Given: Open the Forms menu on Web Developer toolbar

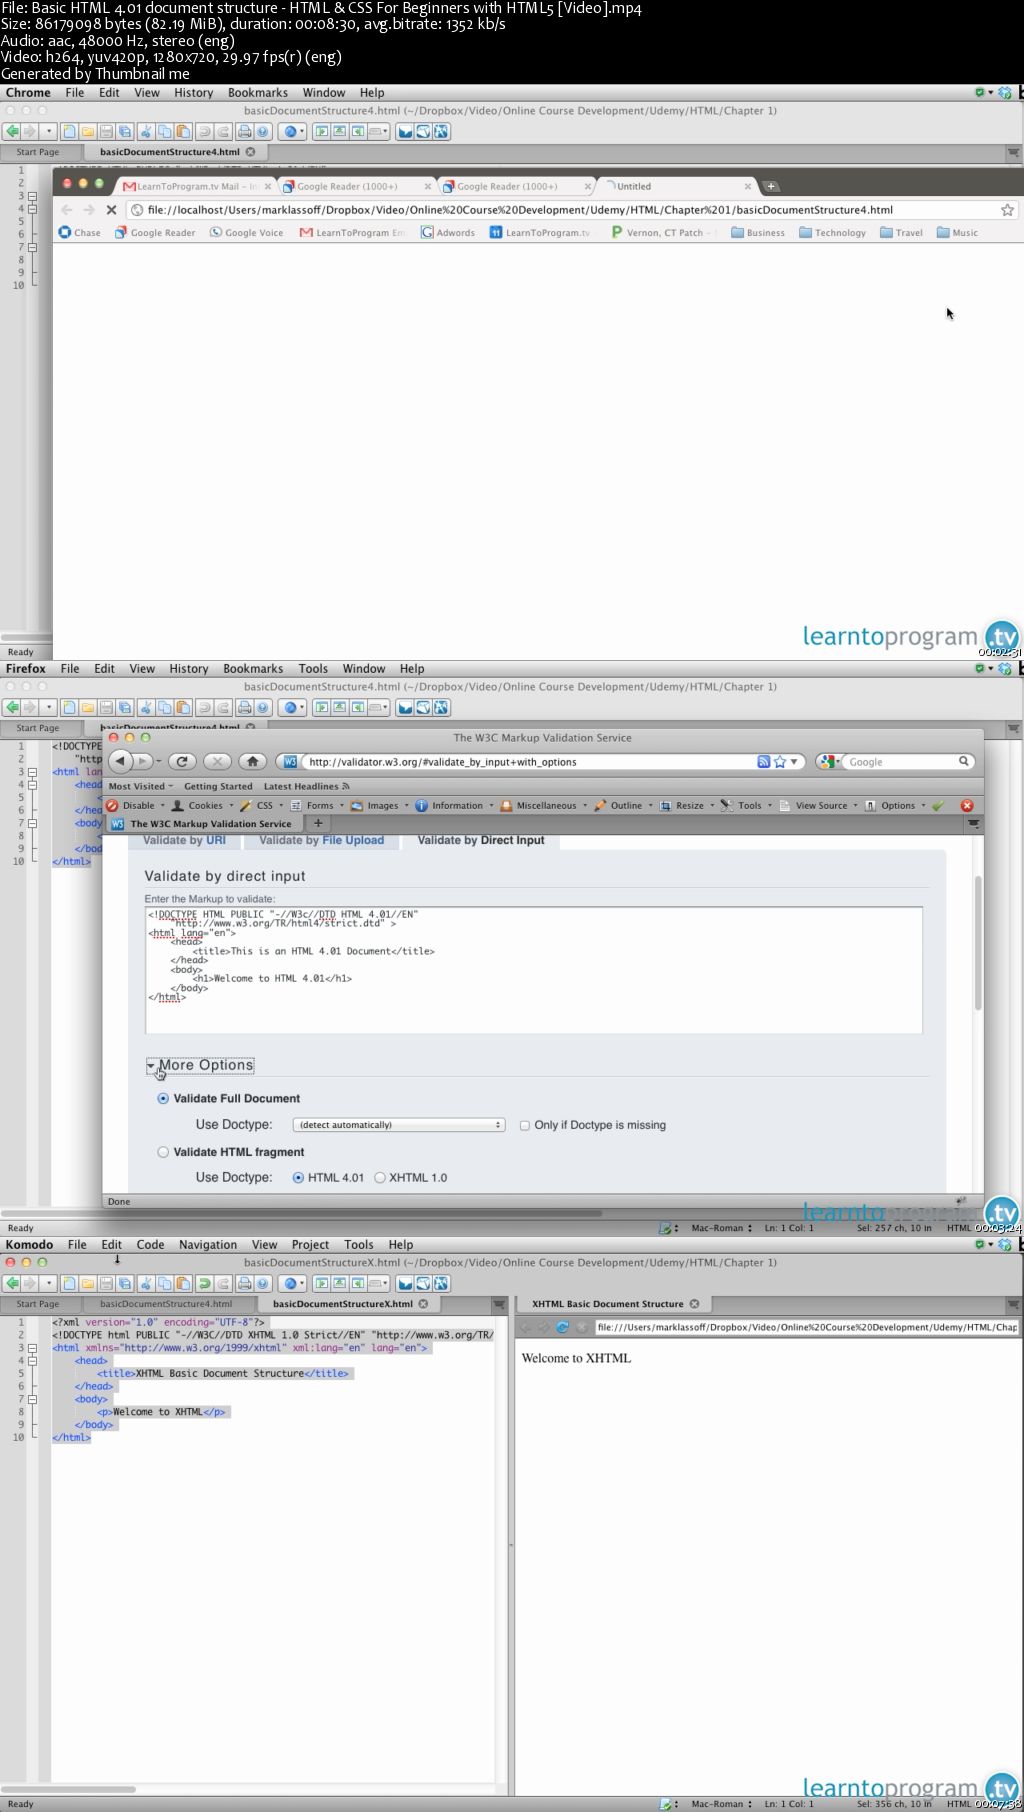Looking at the screenshot, I should coord(317,805).
